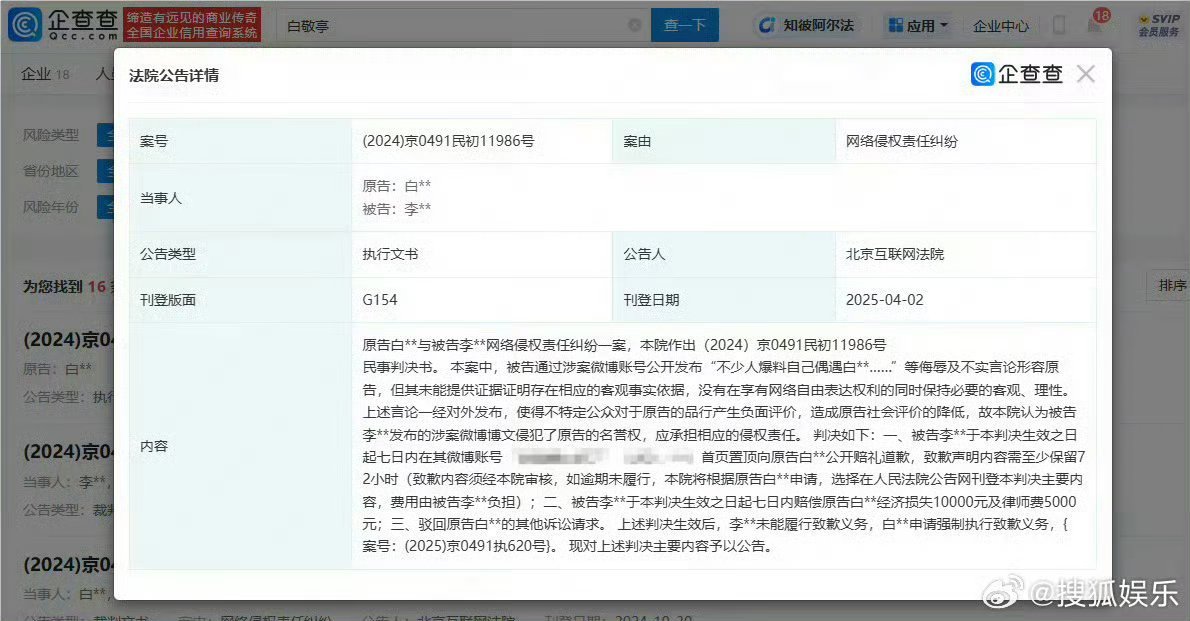Click in the 白敬亭 search input field
Image resolution: width=1190 pixels, height=621 pixels.
tap(450, 25)
